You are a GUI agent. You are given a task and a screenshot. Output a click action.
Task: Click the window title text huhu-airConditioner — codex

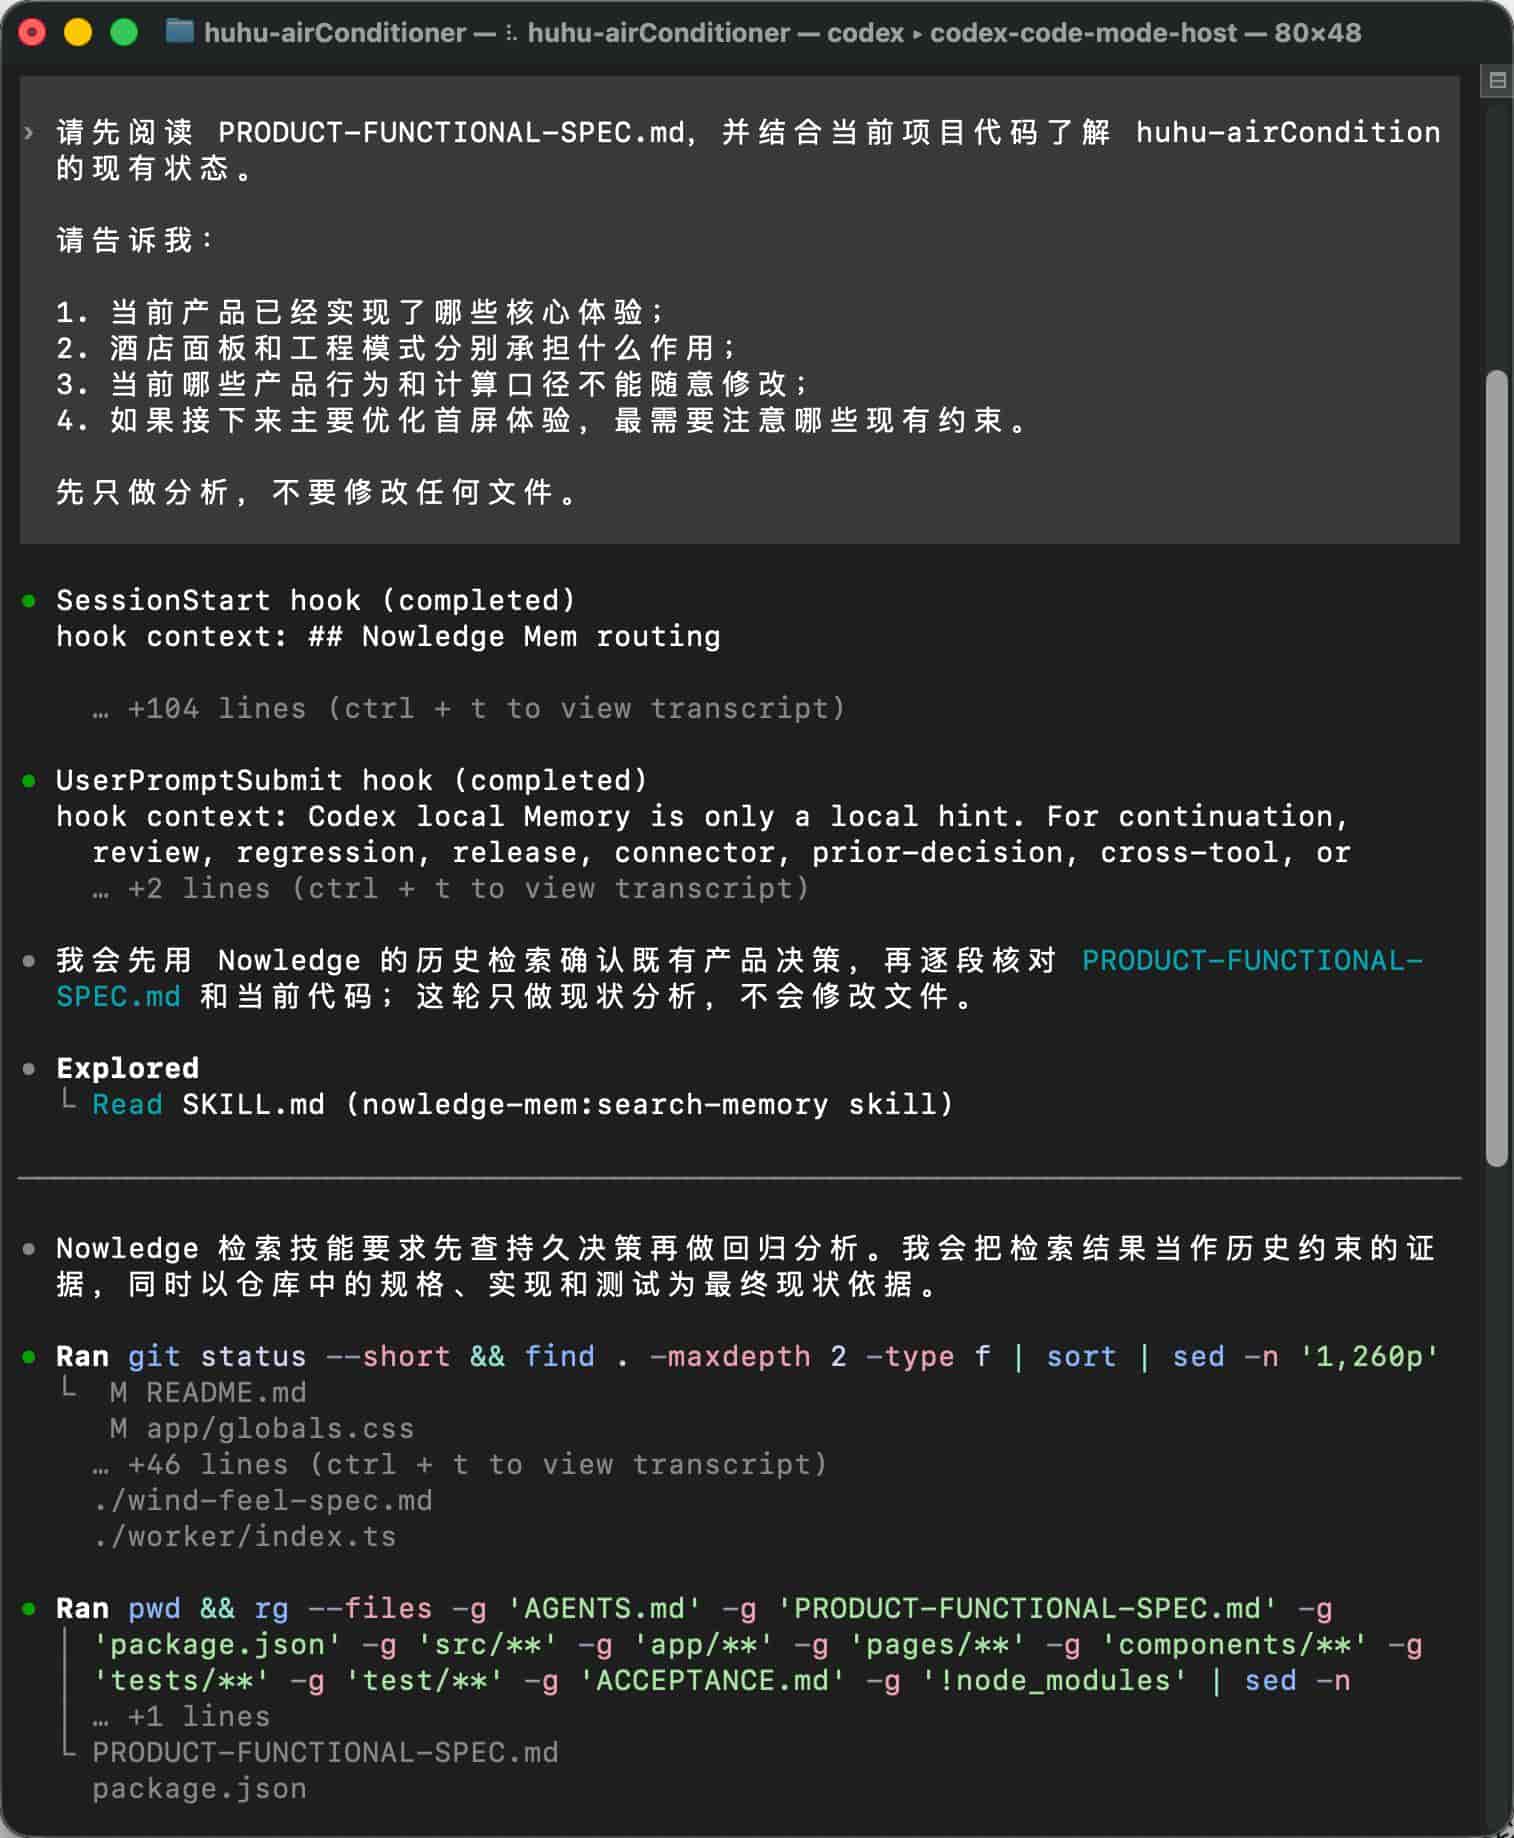point(715,33)
